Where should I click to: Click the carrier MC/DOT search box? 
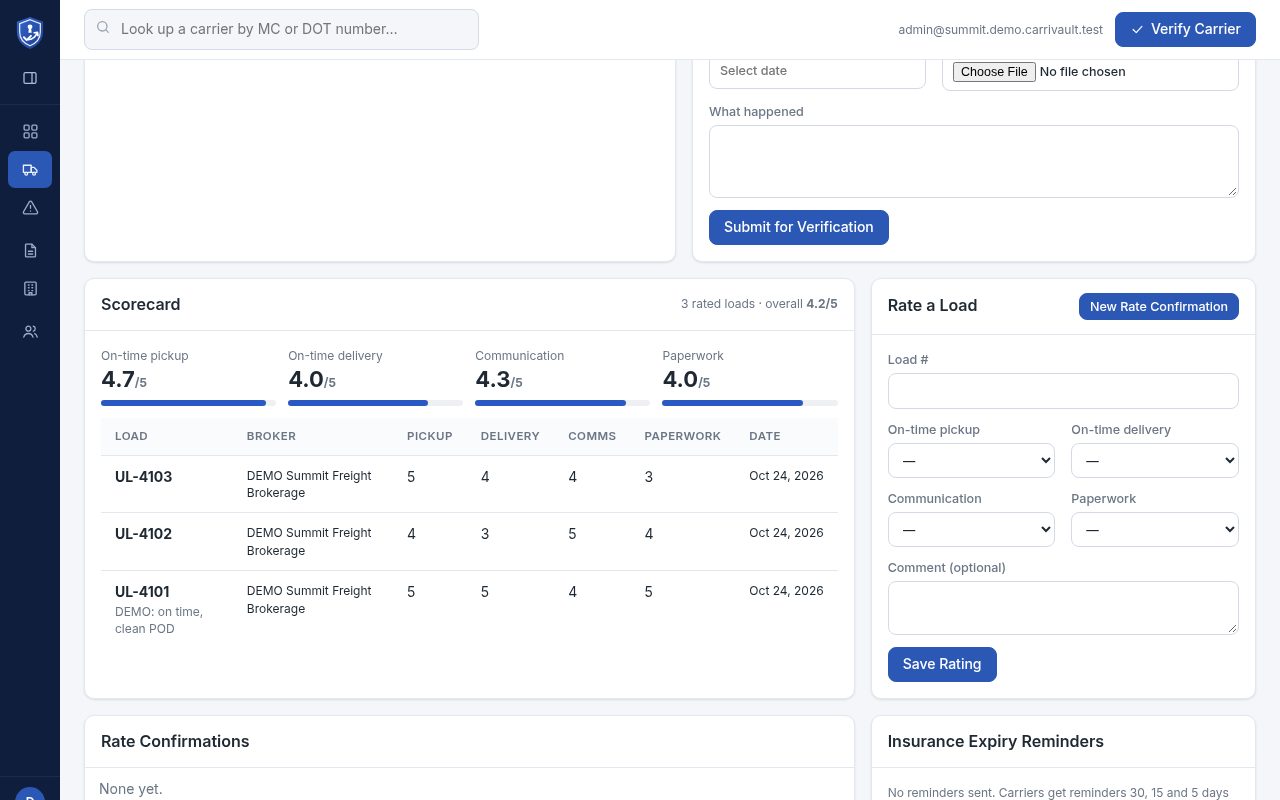[281, 29]
